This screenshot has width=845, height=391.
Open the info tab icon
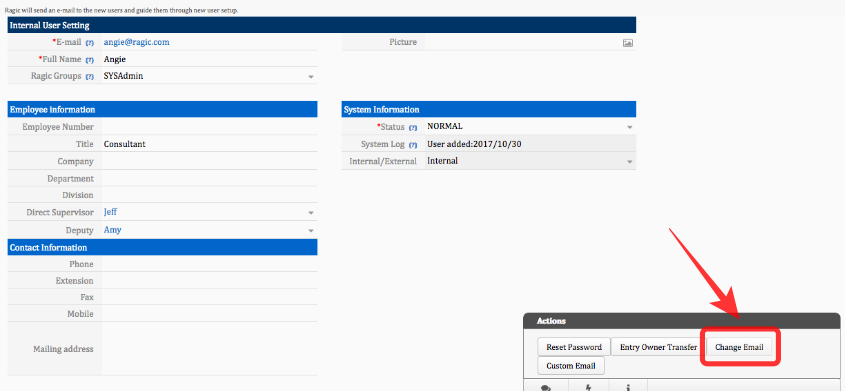point(628,387)
